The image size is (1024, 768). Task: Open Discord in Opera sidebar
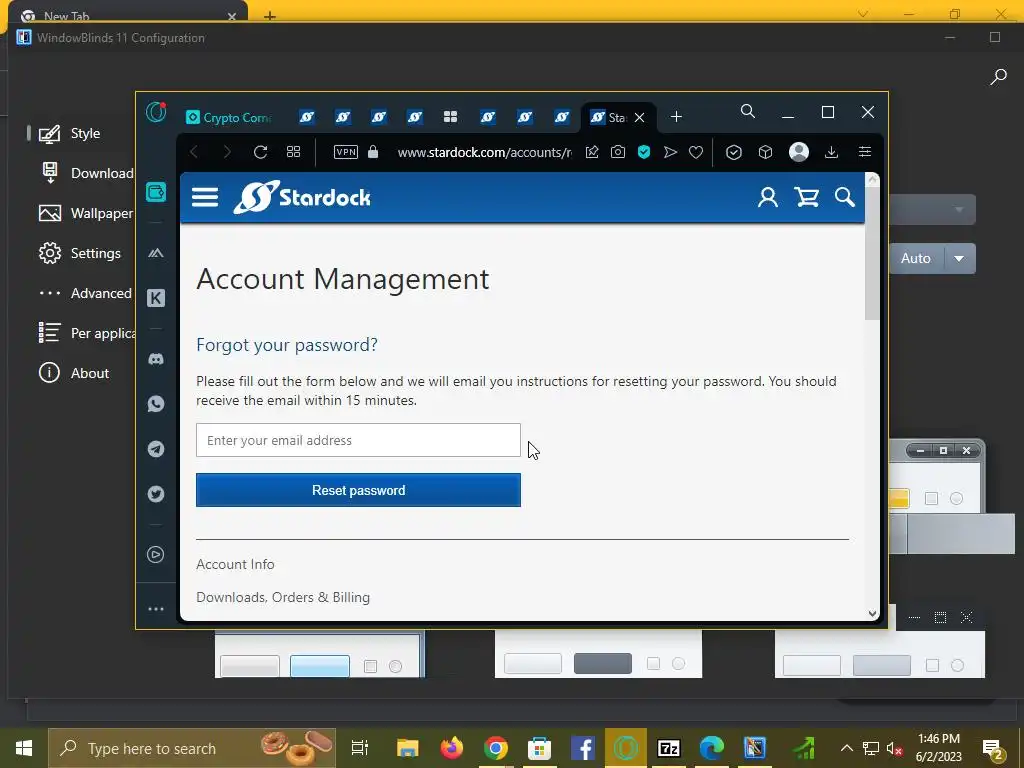click(155, 359)
